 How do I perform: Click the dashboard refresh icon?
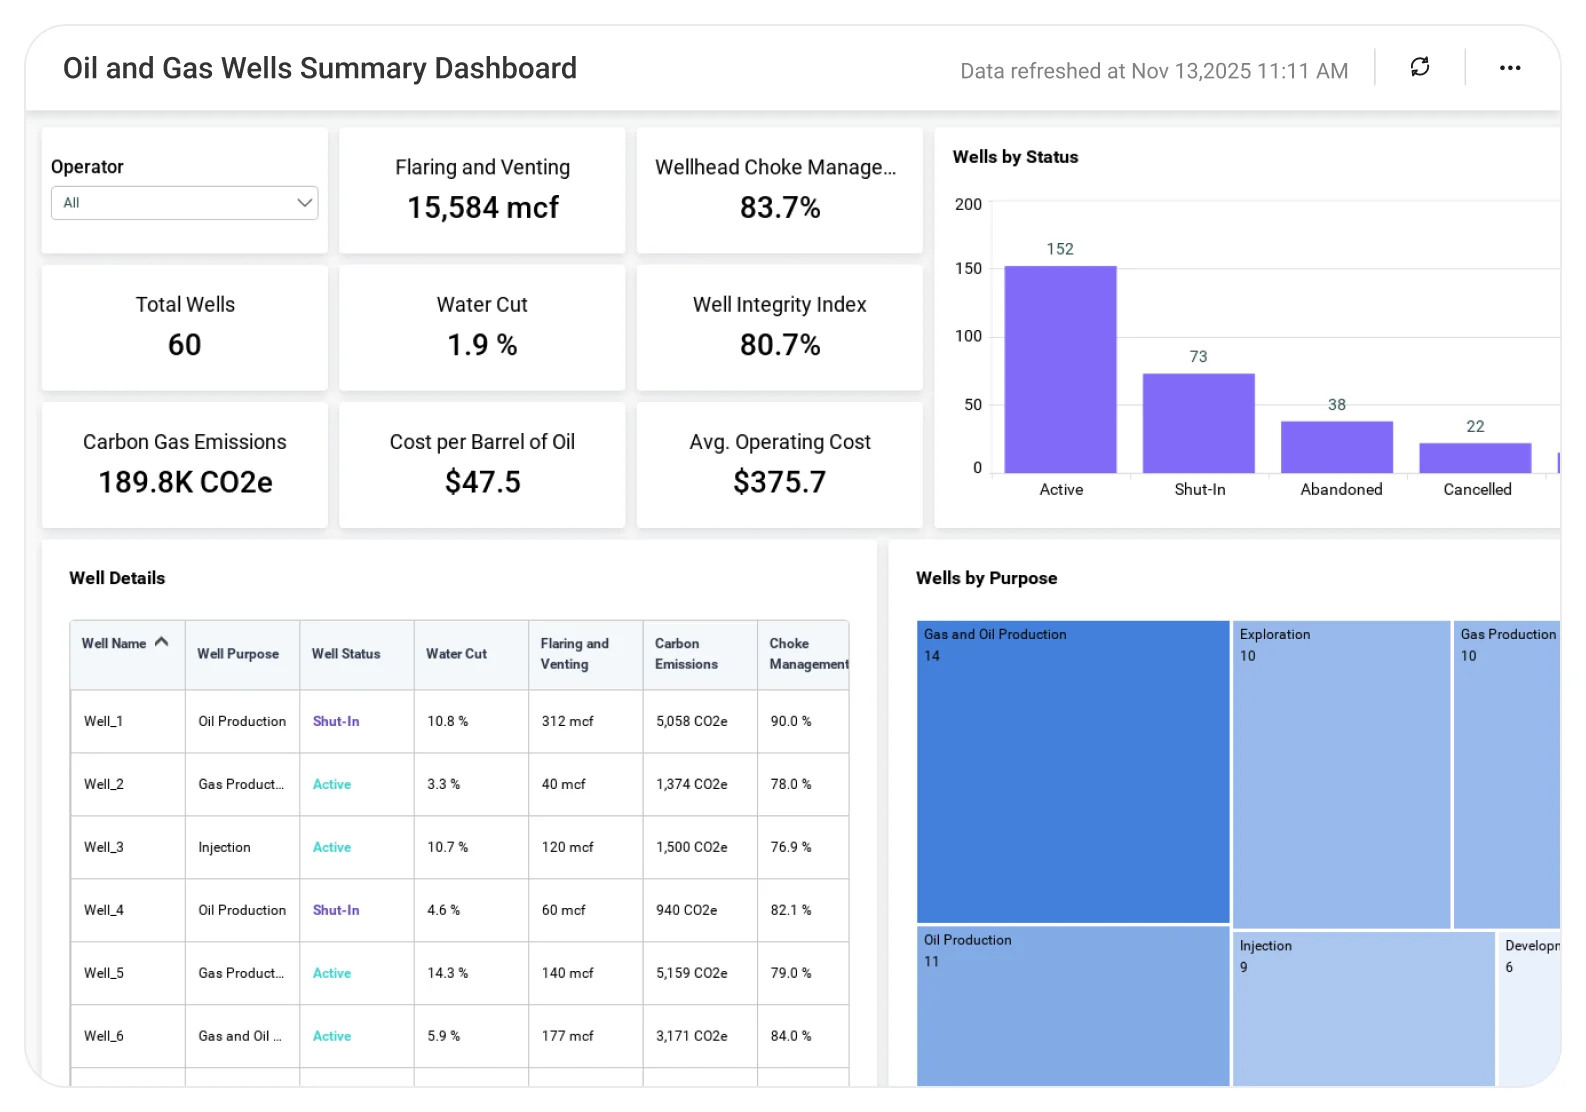(x=1419, y=67)
